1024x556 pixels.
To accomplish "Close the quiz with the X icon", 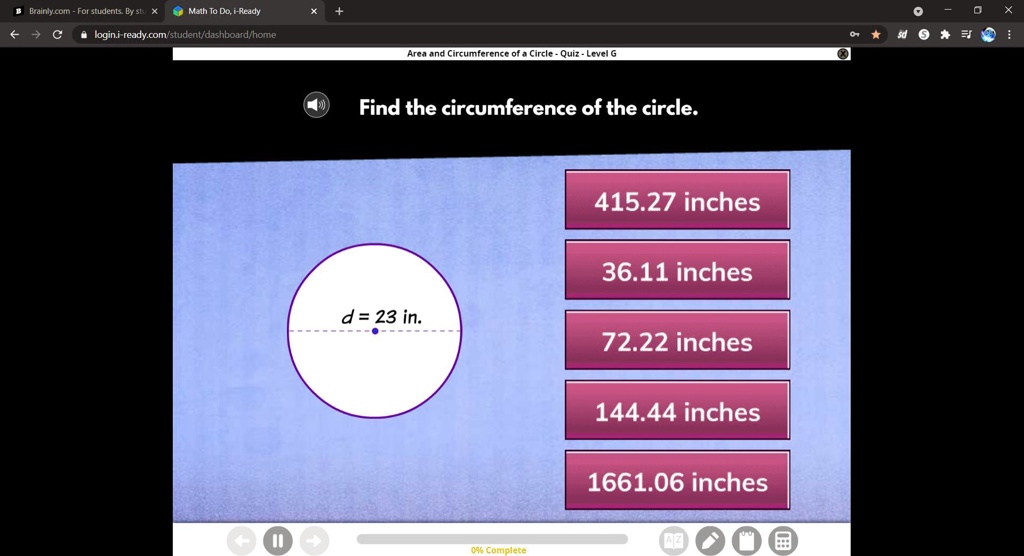I will (x=842, y=54).
